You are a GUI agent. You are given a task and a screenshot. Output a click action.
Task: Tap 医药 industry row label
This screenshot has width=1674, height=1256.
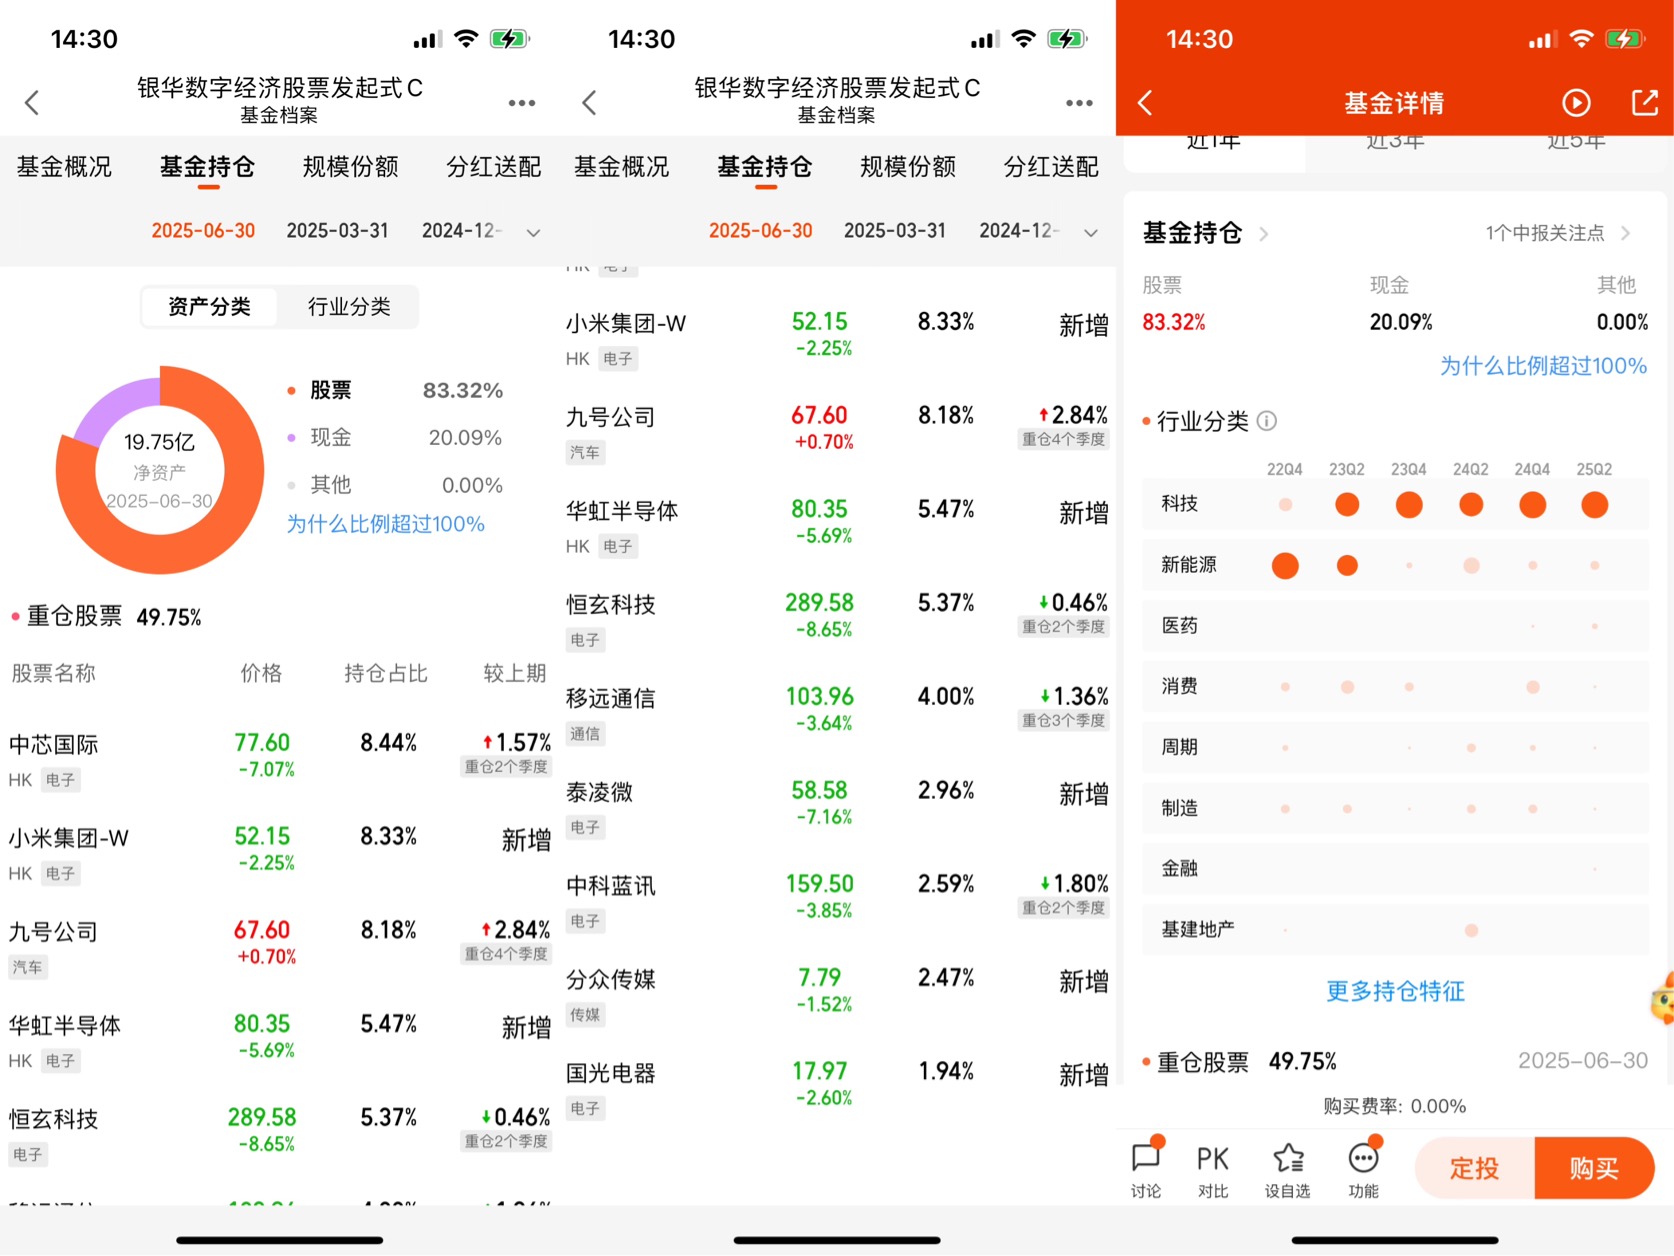point(1180,625)
